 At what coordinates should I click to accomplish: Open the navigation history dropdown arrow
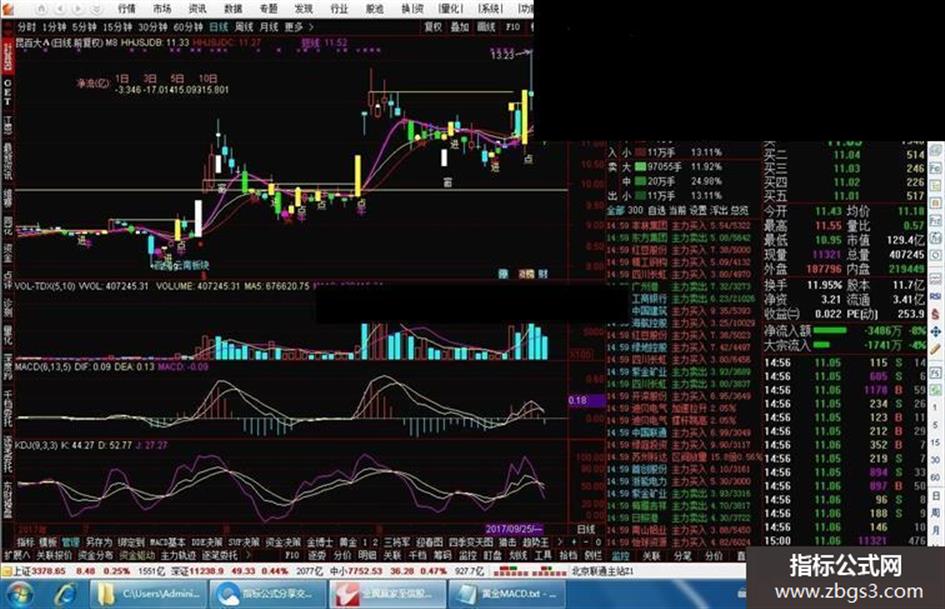coord(96,8)
